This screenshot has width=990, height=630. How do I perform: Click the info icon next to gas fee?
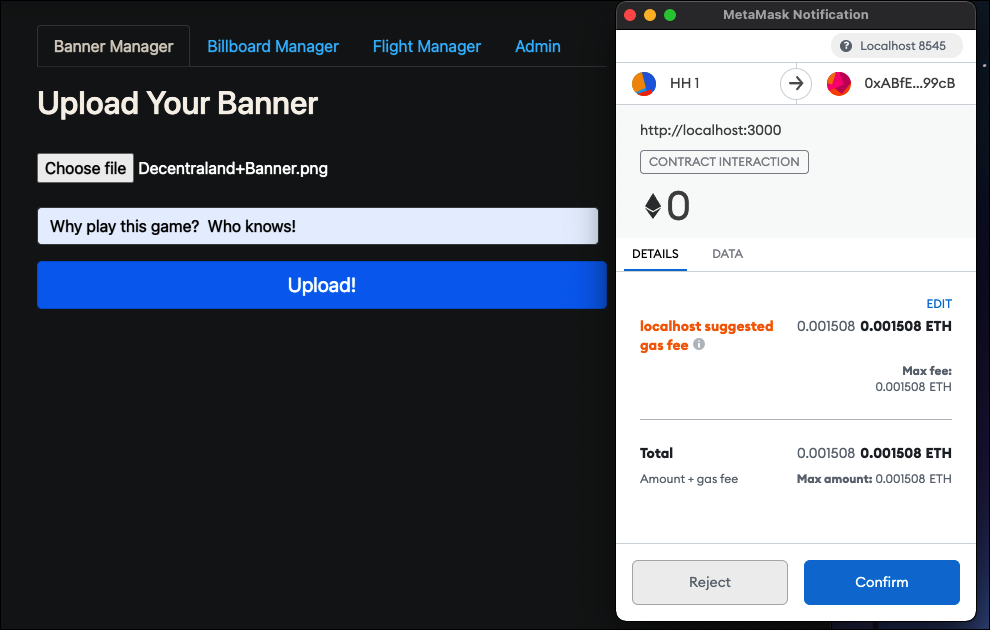pyautogui.click(x=699, y=344)
